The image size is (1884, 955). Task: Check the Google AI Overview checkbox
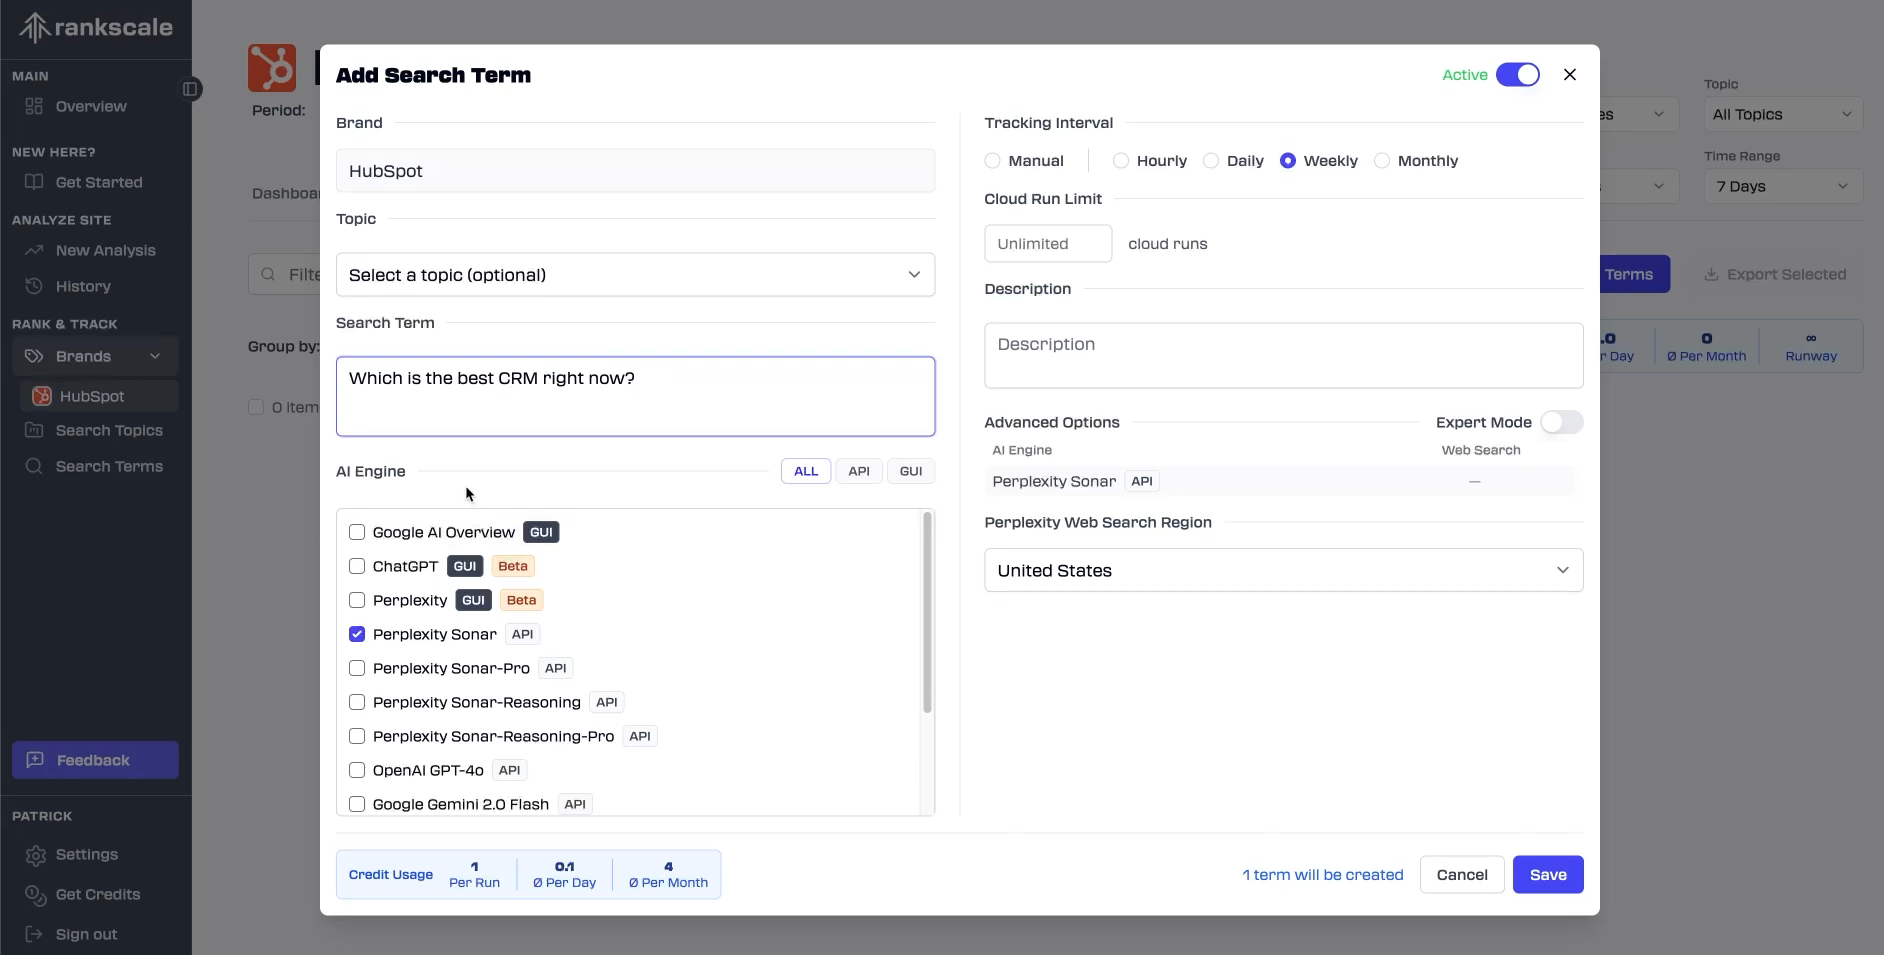(357, 532)
